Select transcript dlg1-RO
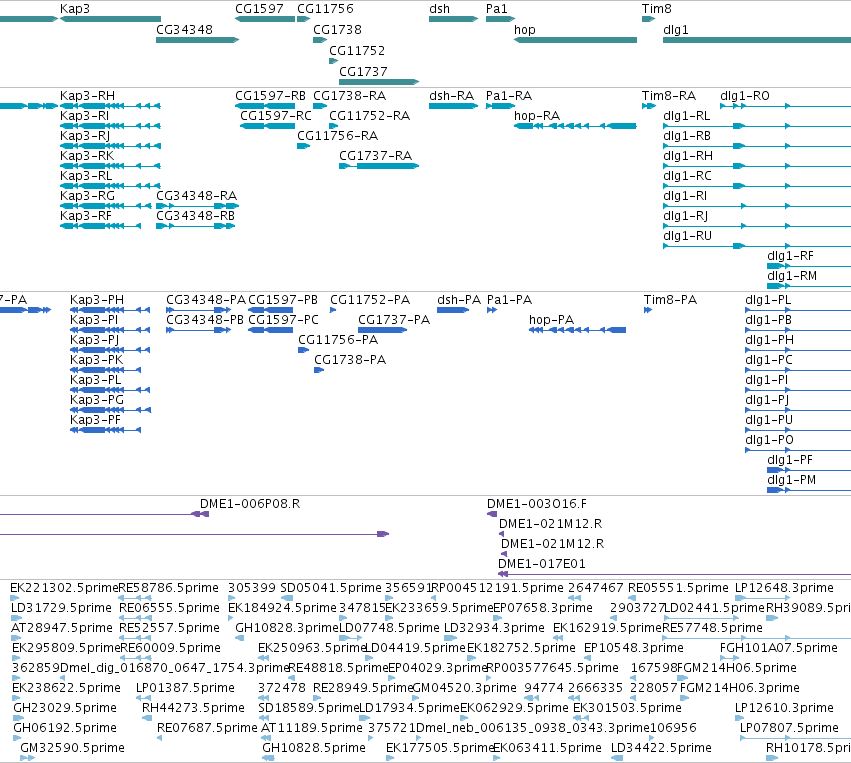The height and width of the screenshot is (763, 851). [785, 106]
